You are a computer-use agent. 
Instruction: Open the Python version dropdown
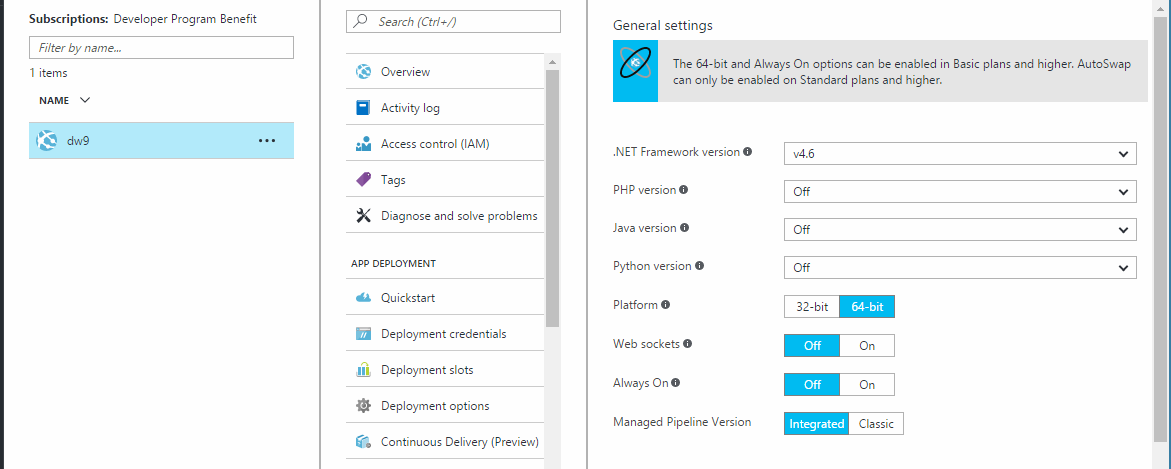coord(959,268)
